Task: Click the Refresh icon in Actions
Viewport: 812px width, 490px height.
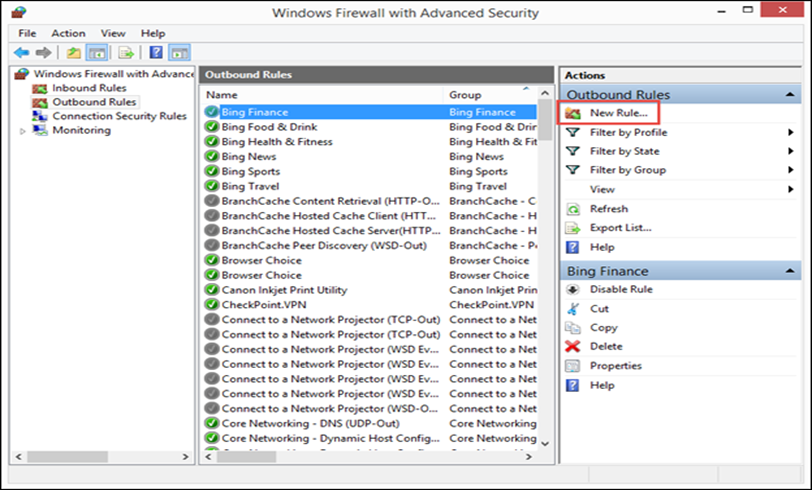Action: point(573,209)
